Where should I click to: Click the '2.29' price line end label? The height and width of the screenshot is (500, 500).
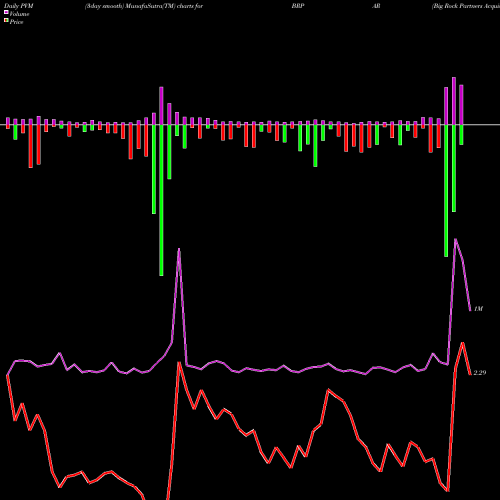[x=480, y=373]
